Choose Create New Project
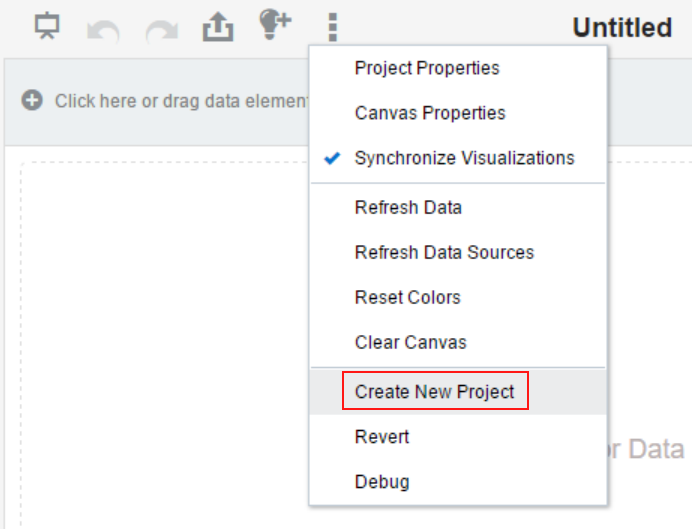The height and width of the screenshot is (529, 692). (458, 392)
